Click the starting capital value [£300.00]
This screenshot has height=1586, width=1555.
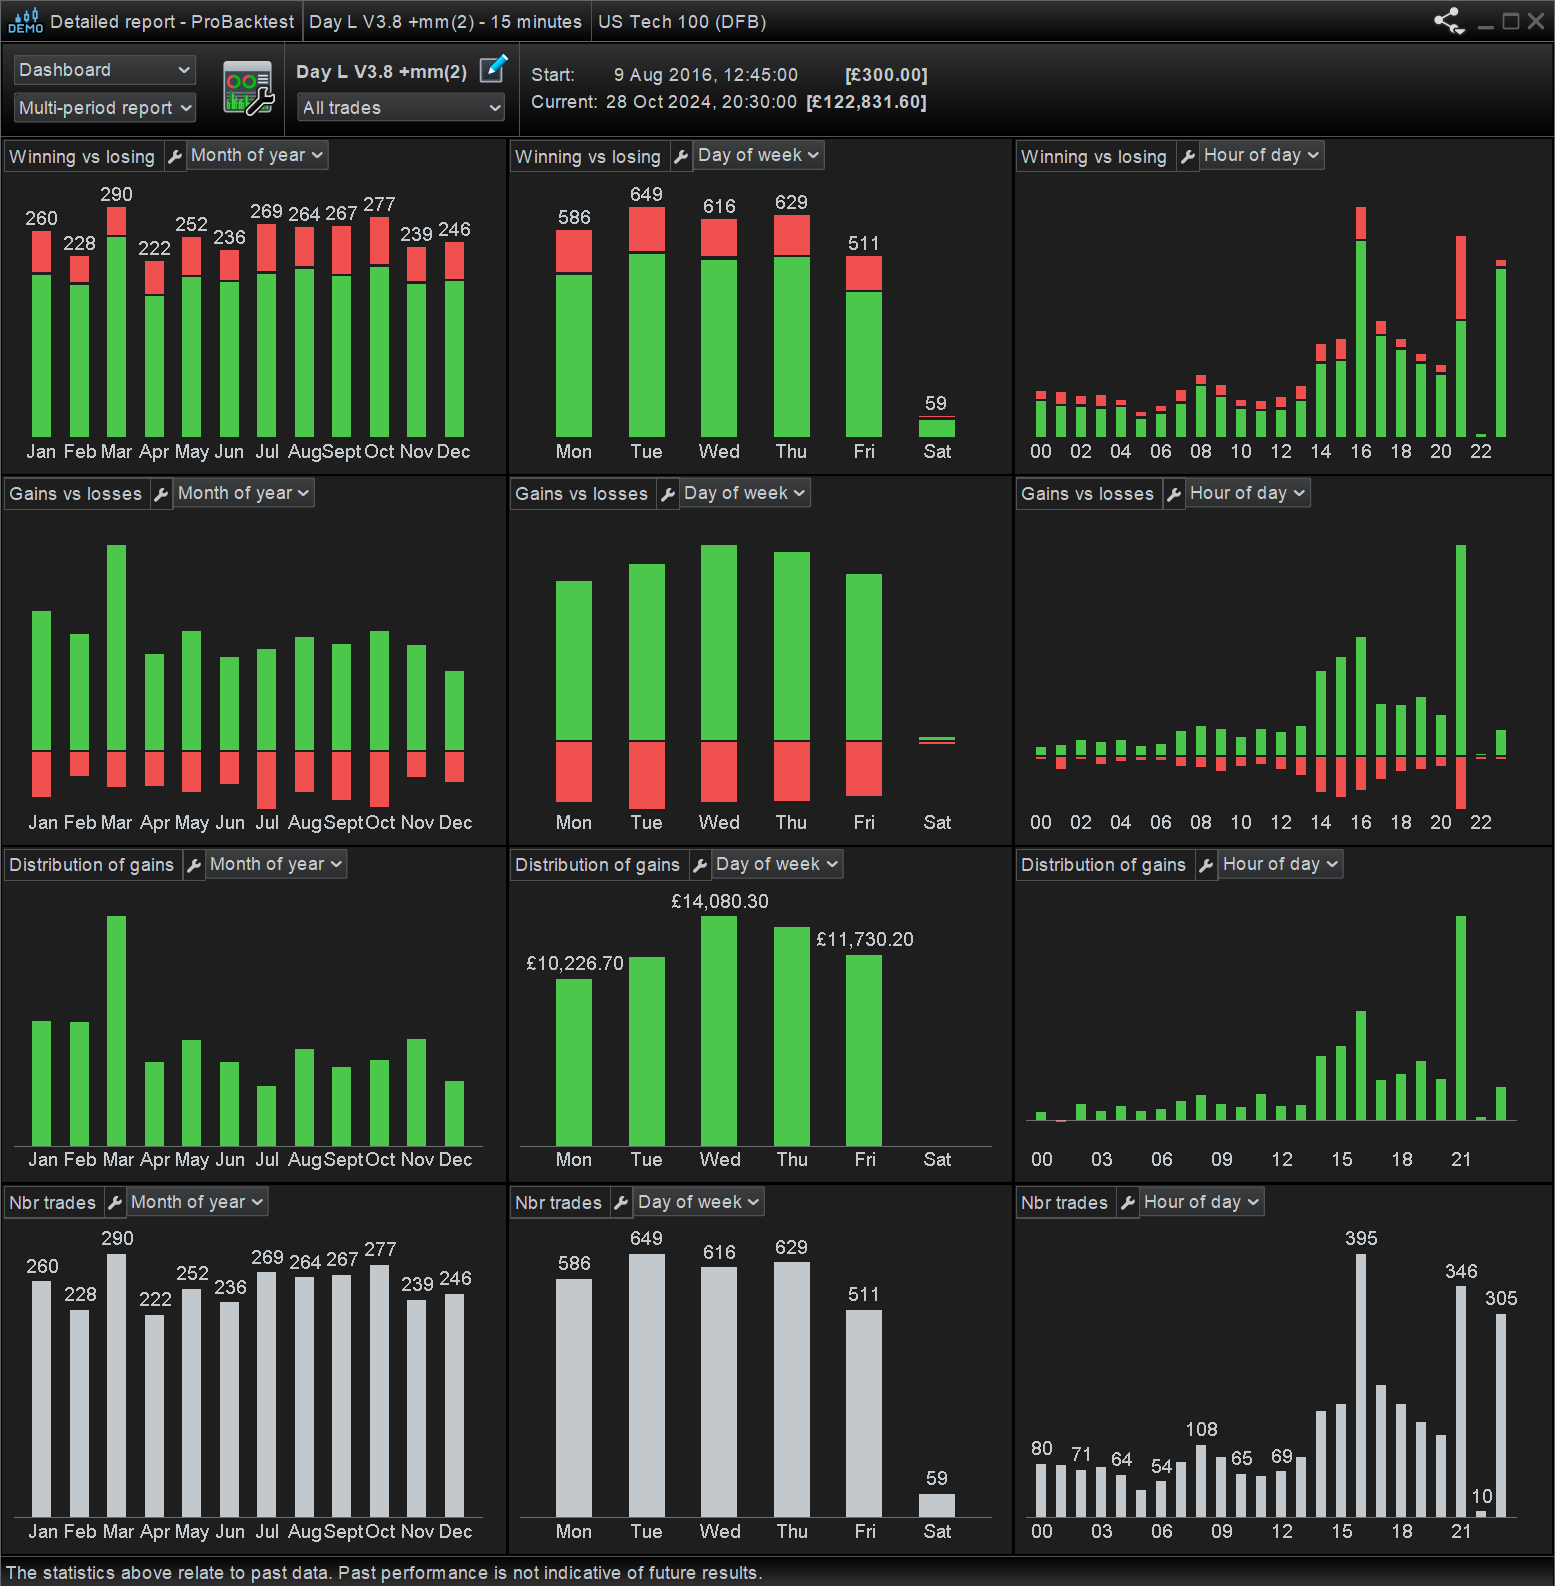tap(886, 75)
